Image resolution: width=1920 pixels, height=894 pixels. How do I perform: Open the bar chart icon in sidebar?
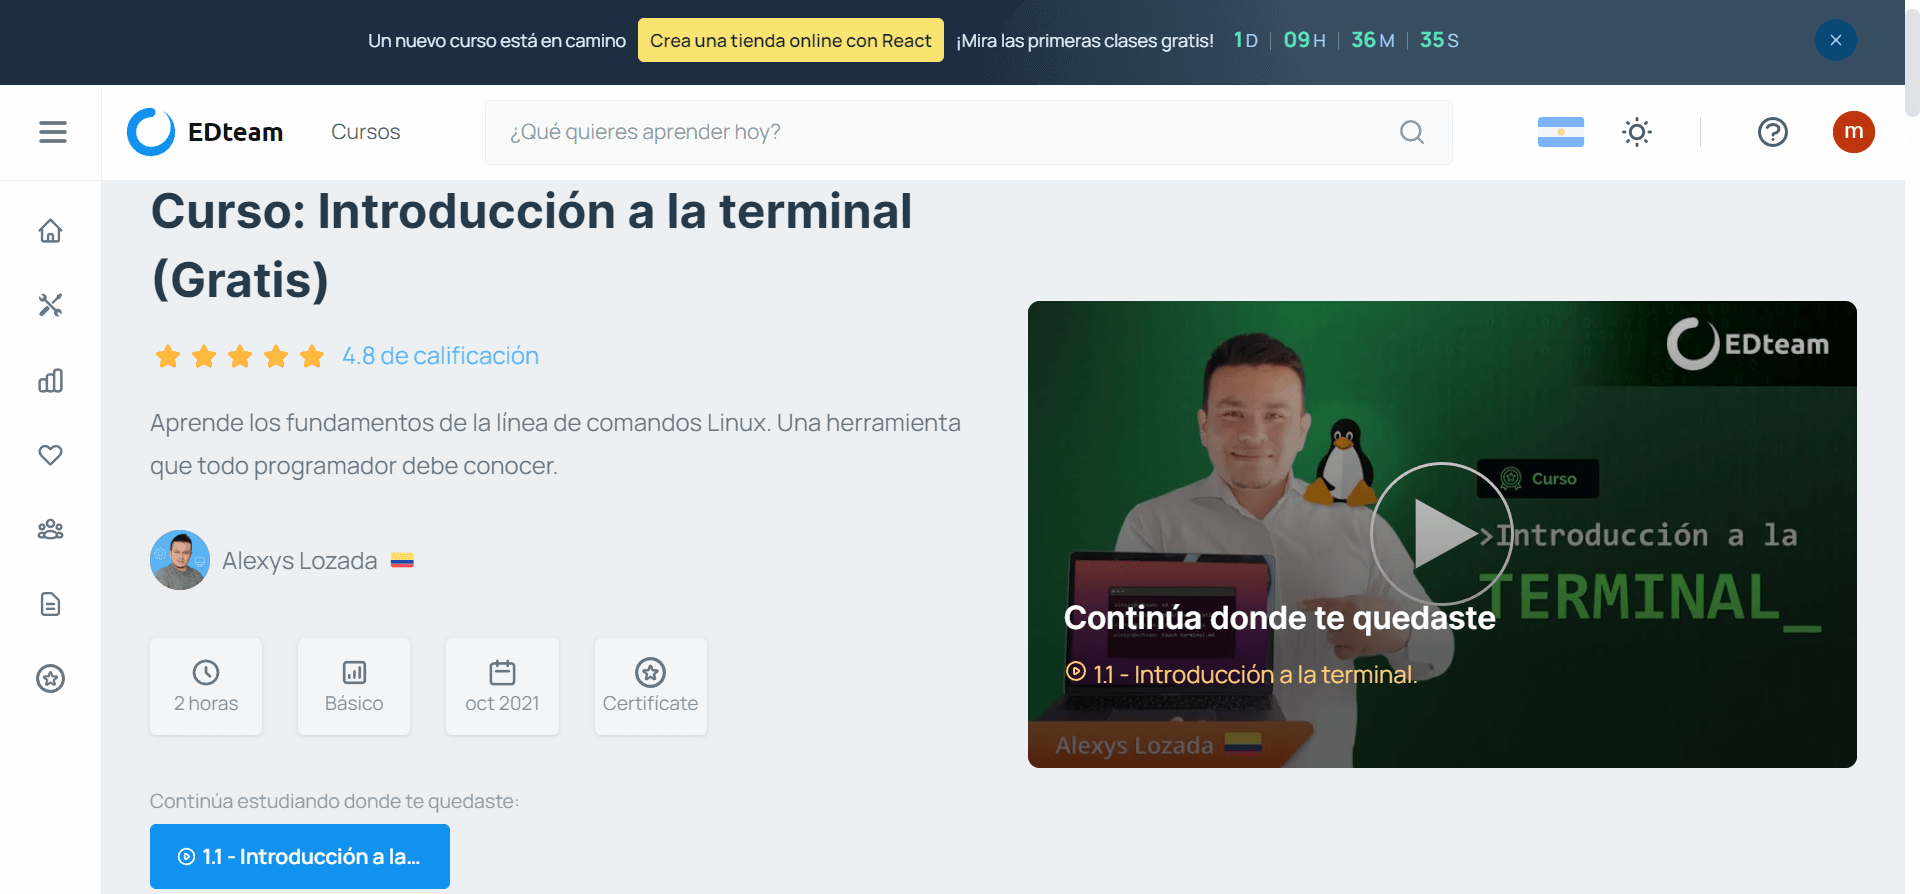[50, 380]
